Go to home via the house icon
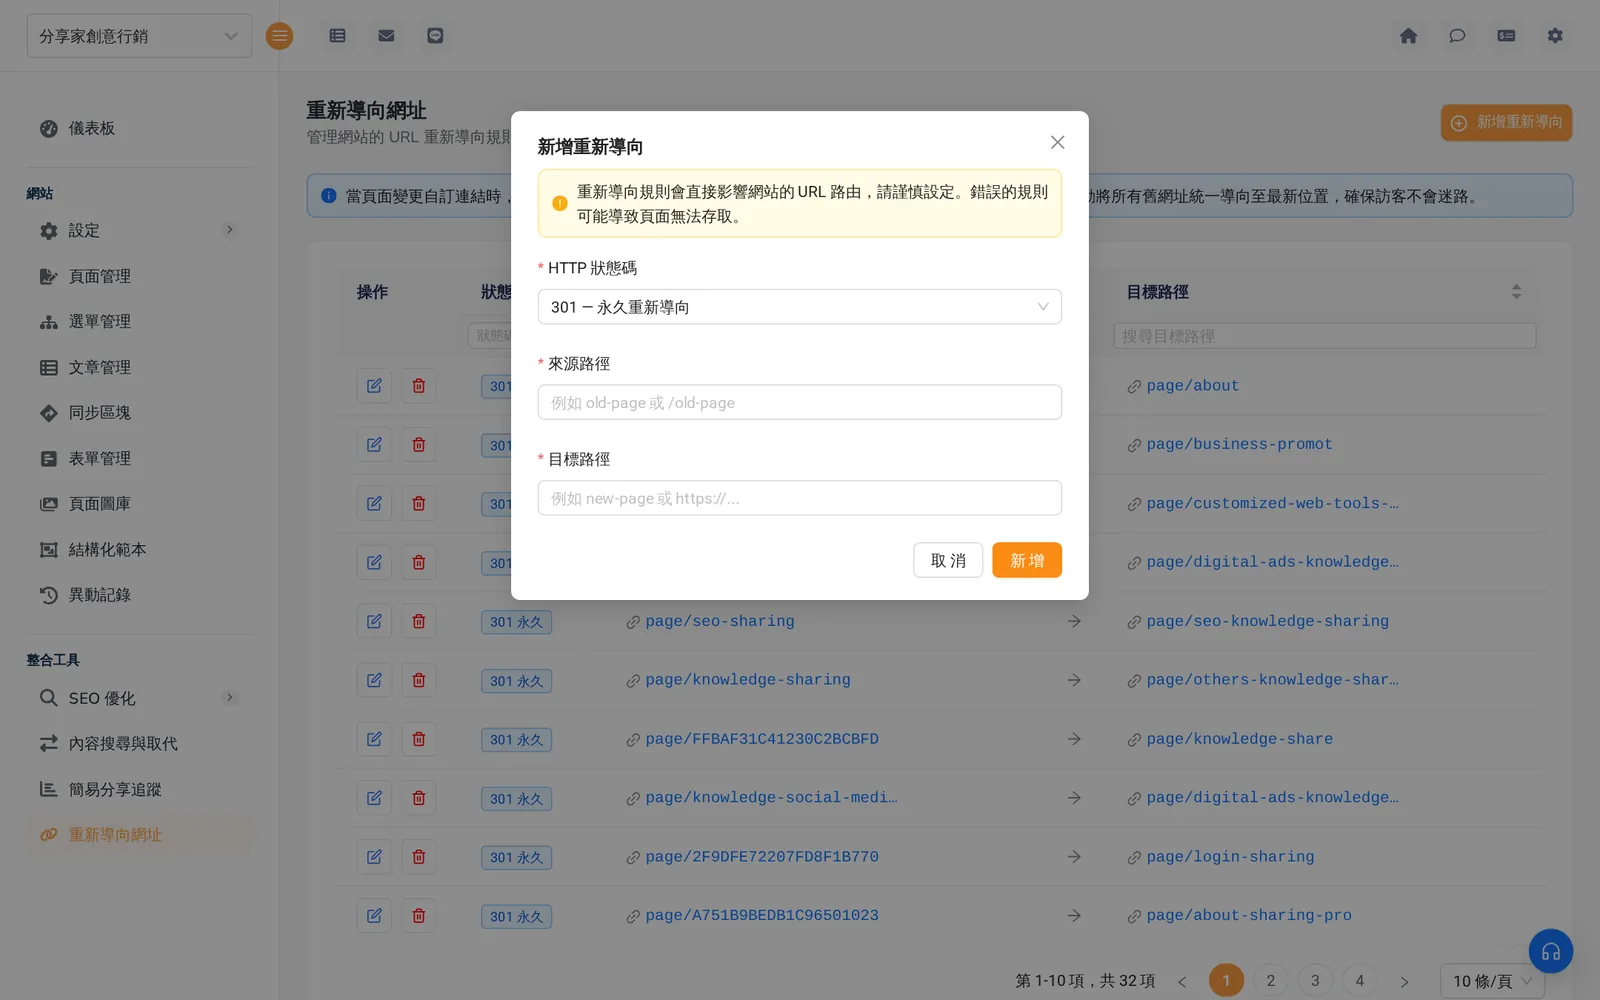This screenshot has height=1000, width=1600. click(1408, 36)
